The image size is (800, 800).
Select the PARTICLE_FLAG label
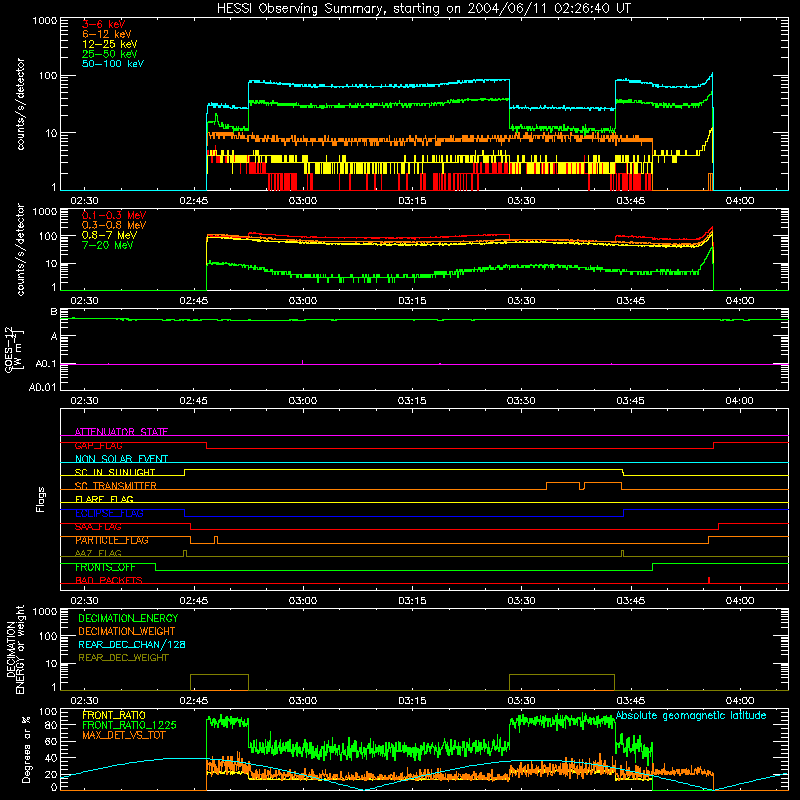click(x=112, y=540)
